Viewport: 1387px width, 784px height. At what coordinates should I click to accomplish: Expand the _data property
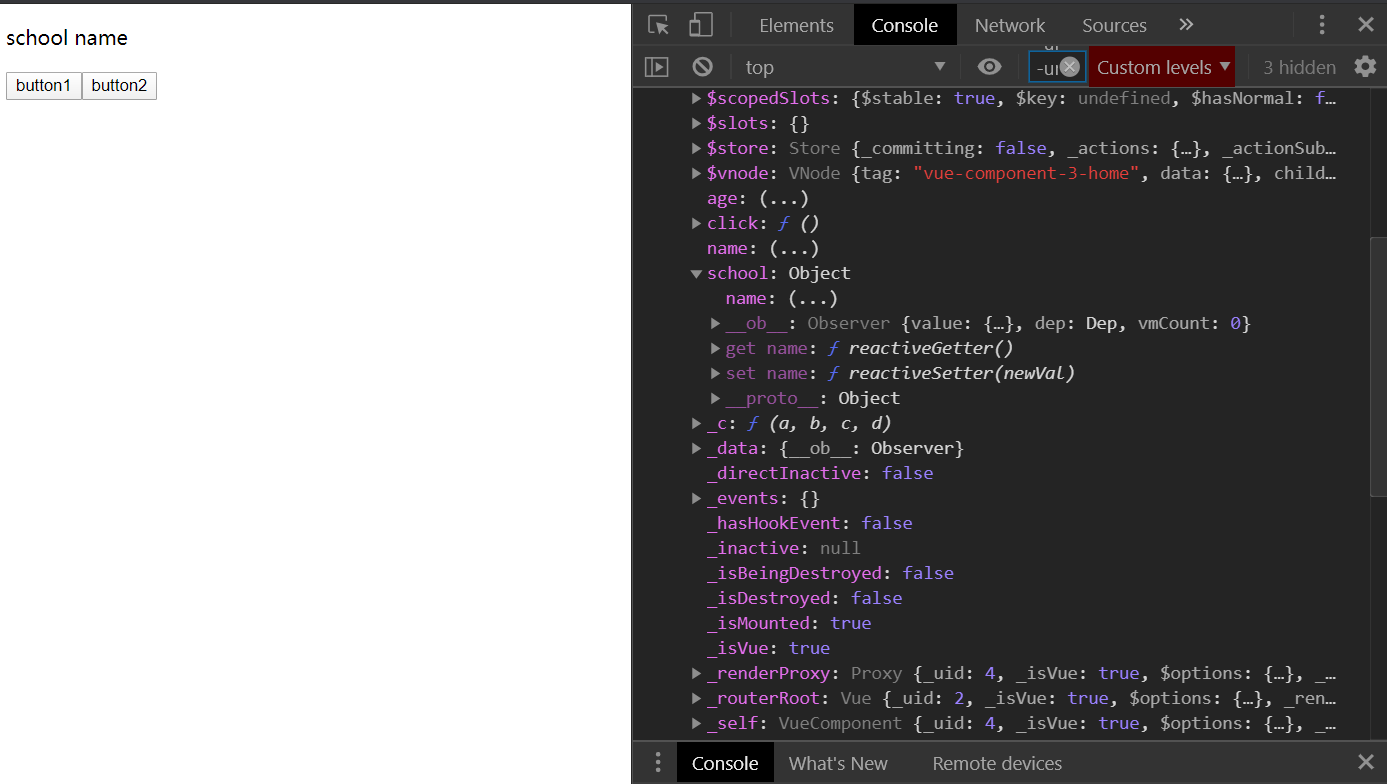pos(697,448)
